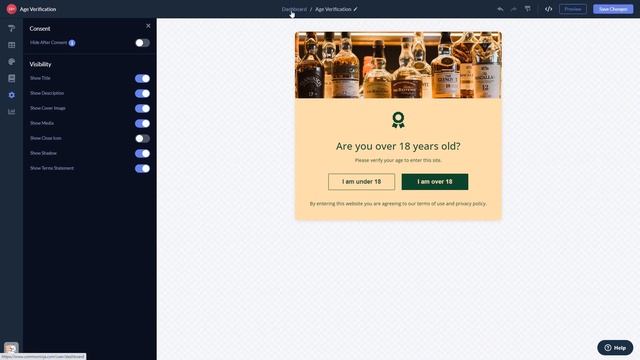
Task: Click the Visibility section heading
Action: point(40,64)
